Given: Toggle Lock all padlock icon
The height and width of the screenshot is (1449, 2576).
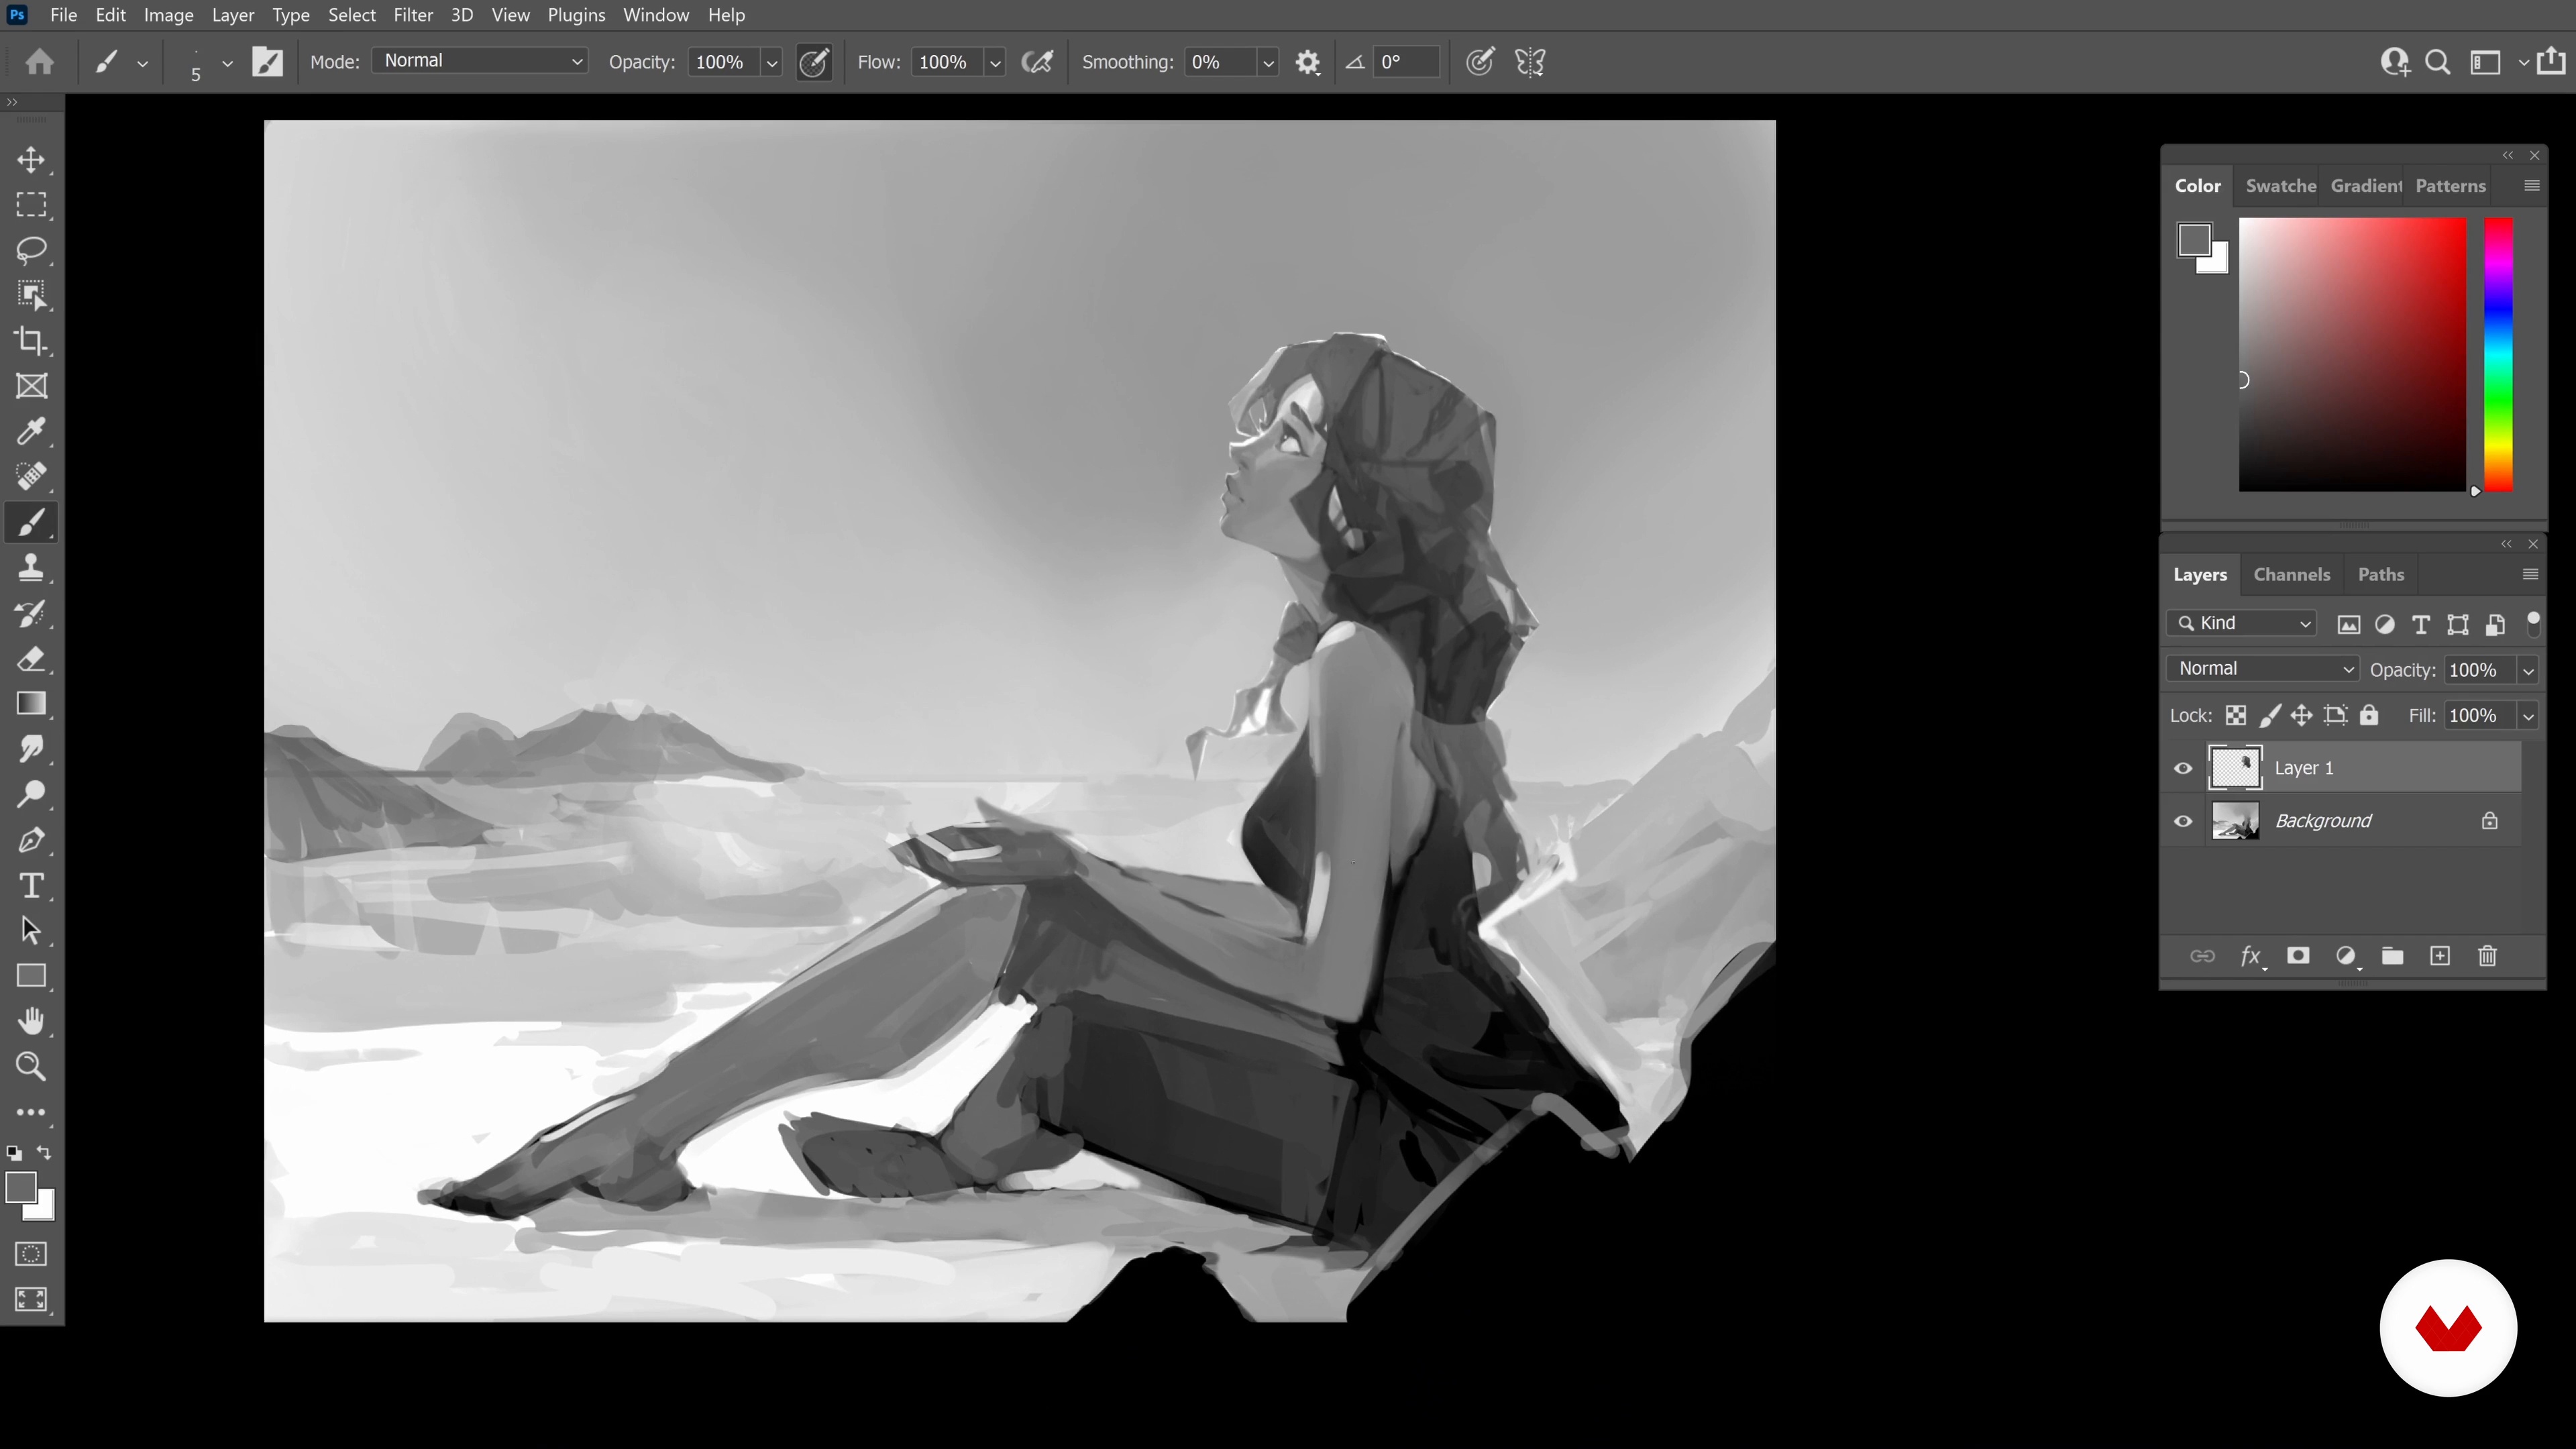Looking at the screenshot, I should [2369, 715].
